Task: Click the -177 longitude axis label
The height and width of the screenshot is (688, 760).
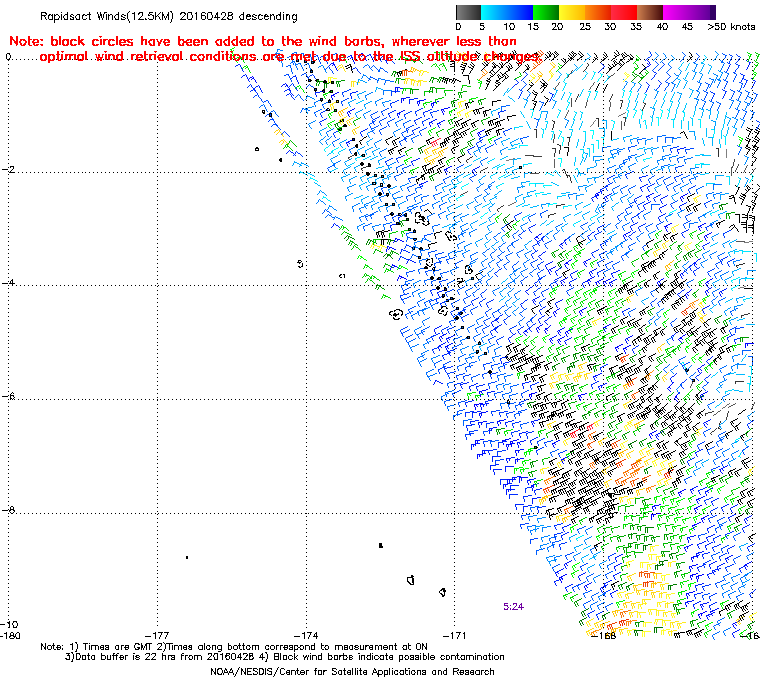Action: pyautogui.click(x=157, y=635)
